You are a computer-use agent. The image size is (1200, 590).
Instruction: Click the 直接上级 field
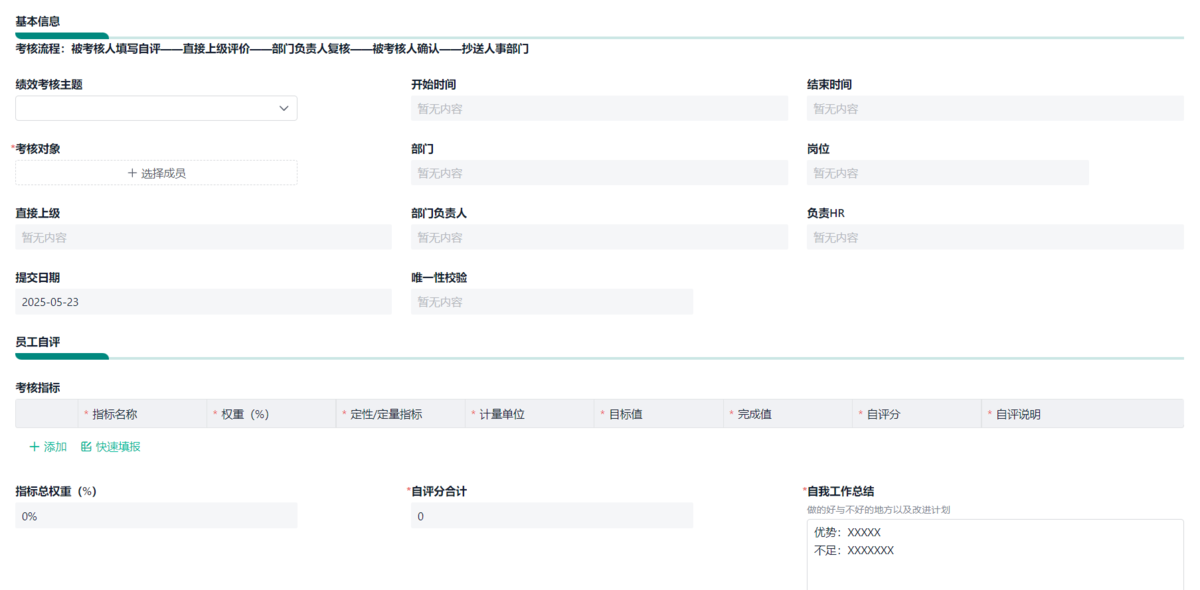[203, 237]
